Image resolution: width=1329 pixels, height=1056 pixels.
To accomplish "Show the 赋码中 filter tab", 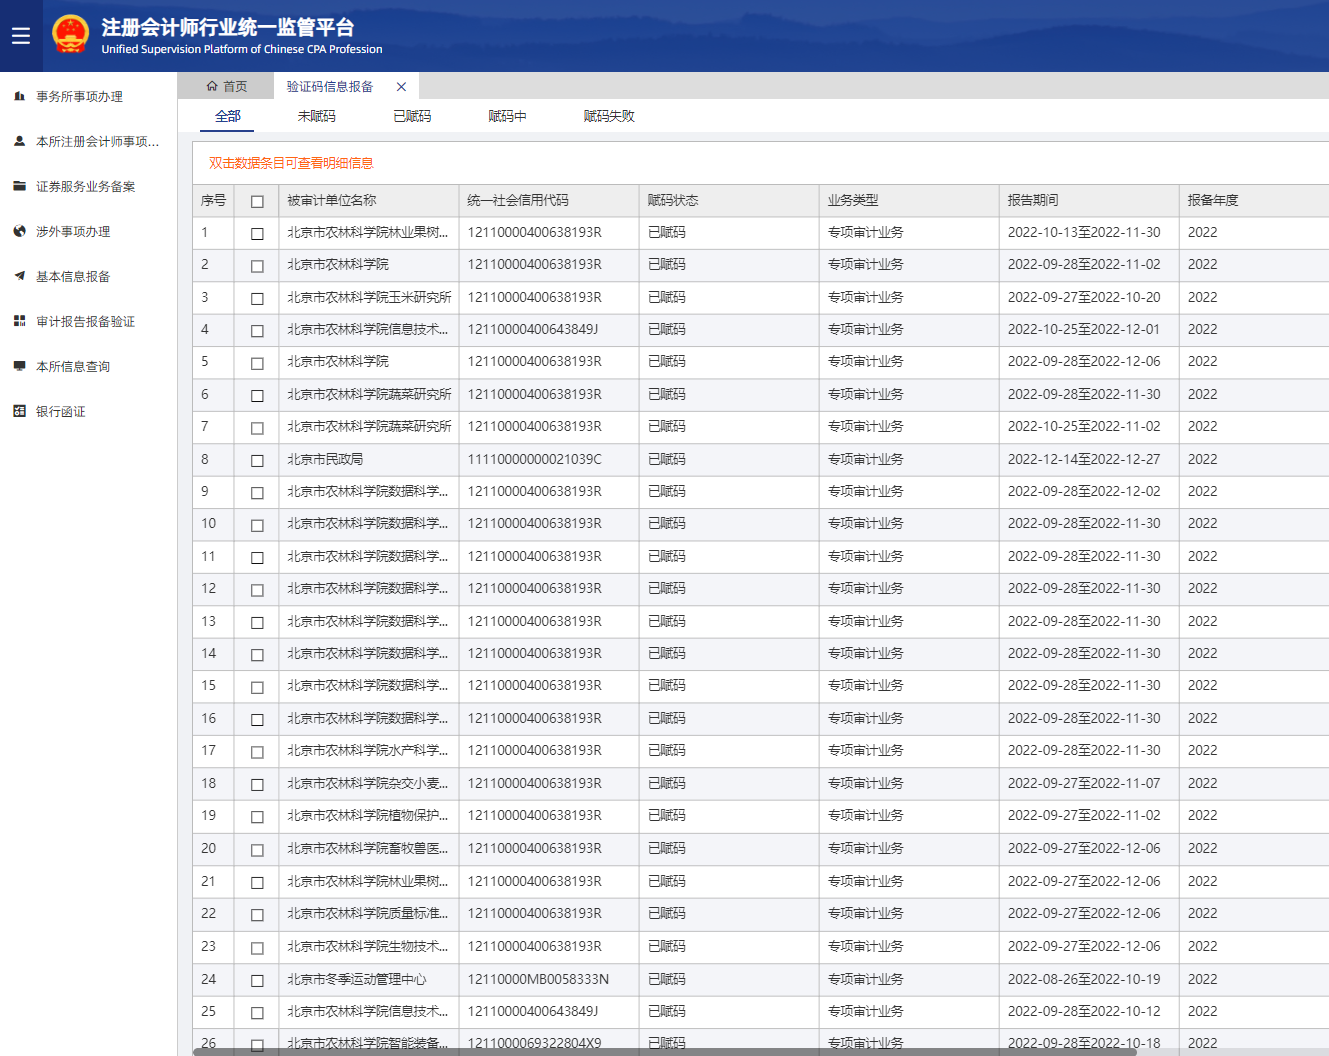I will point(507,116).
